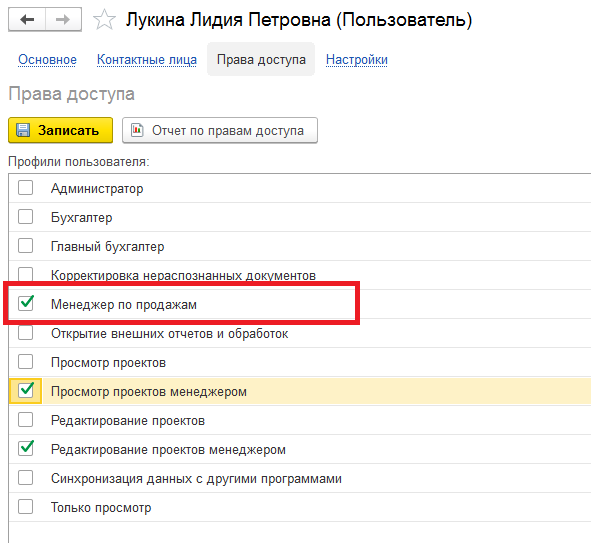Check the Просмотр проектов checkbox

click(26, 362)
